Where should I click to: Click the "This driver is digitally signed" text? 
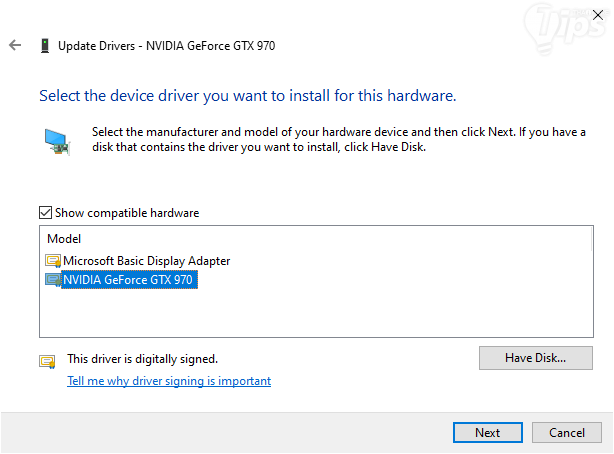pos(142,358)
